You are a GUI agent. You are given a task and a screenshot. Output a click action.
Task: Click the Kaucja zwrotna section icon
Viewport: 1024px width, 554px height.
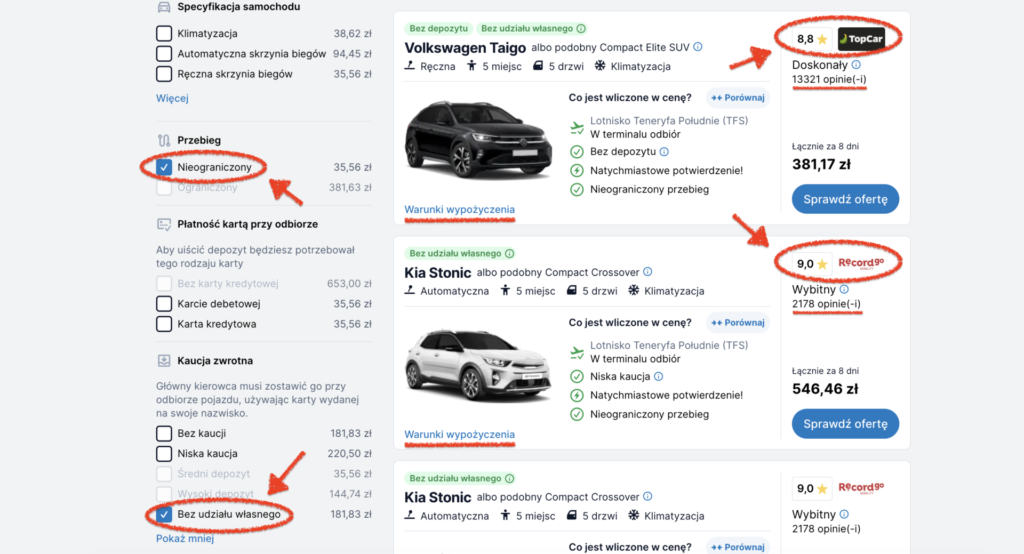164,361
